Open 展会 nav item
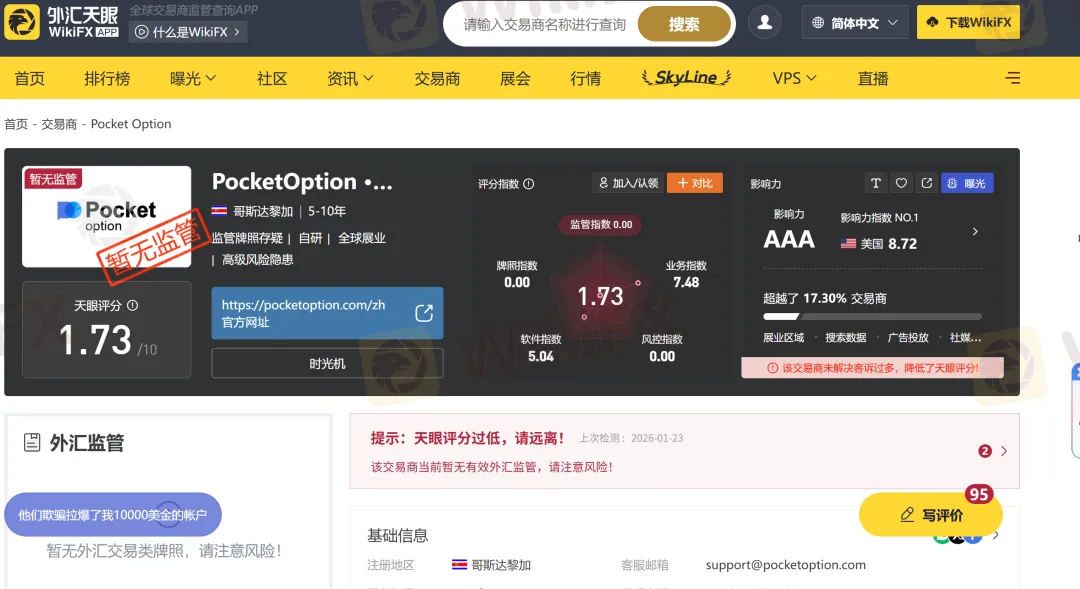 pos(515,79)
